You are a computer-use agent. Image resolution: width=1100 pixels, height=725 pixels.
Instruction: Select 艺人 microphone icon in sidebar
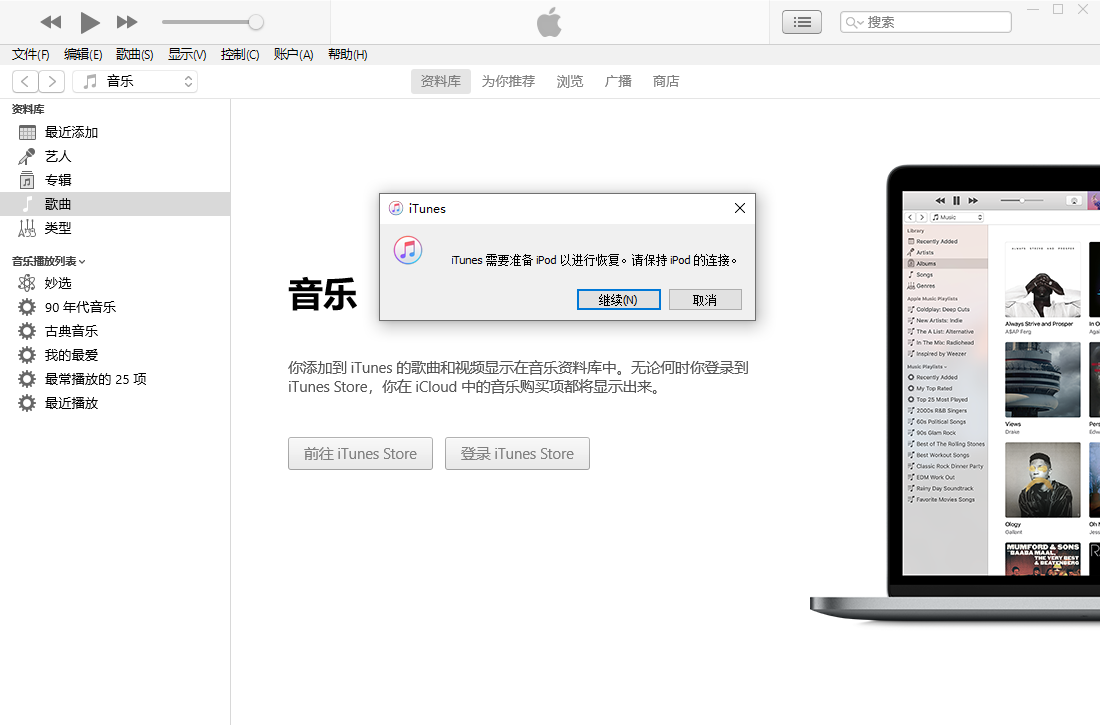pyautogui.click(x=27, y=156)
